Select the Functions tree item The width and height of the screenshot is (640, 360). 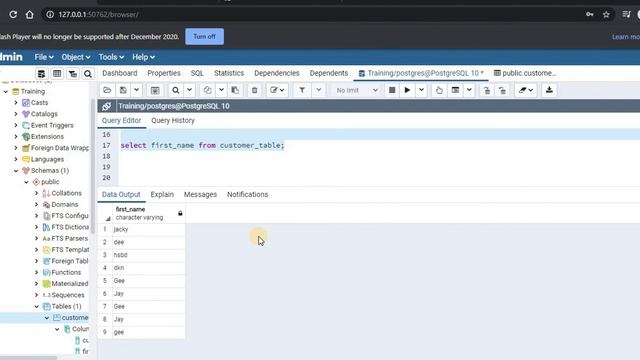66,272
